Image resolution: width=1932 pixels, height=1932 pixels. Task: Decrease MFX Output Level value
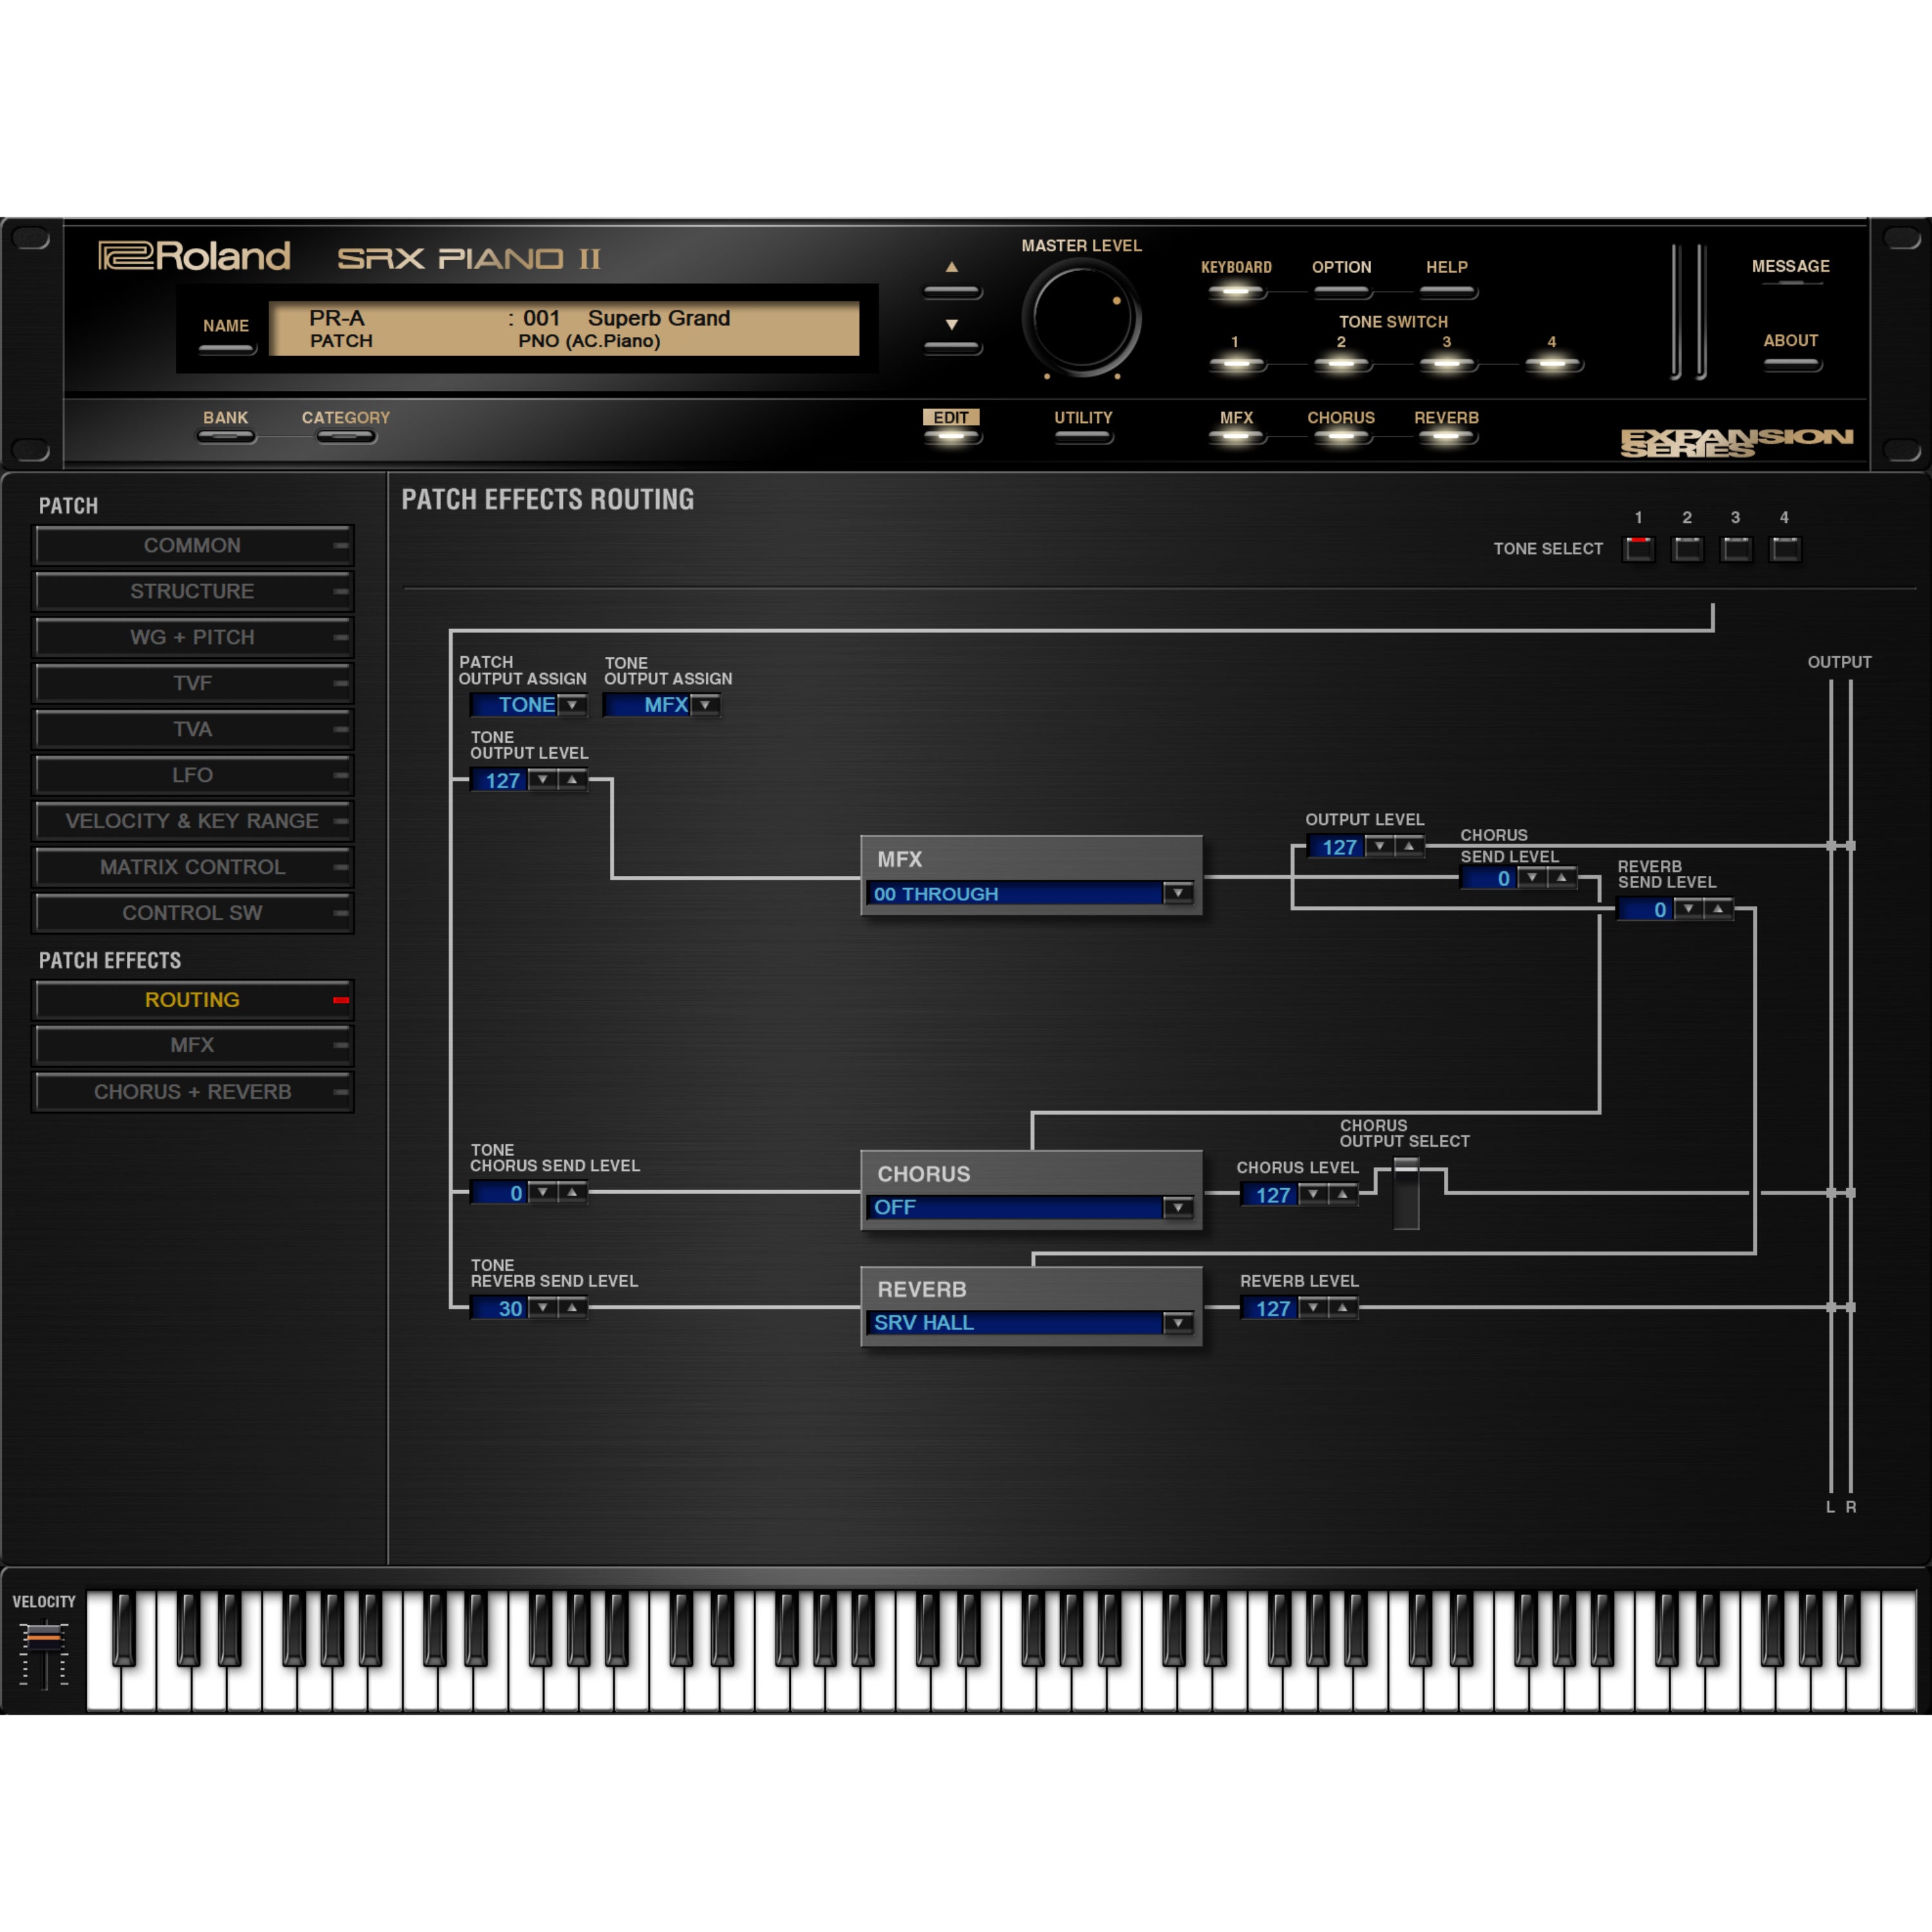pyautogui.click(x=1379, y=846)
